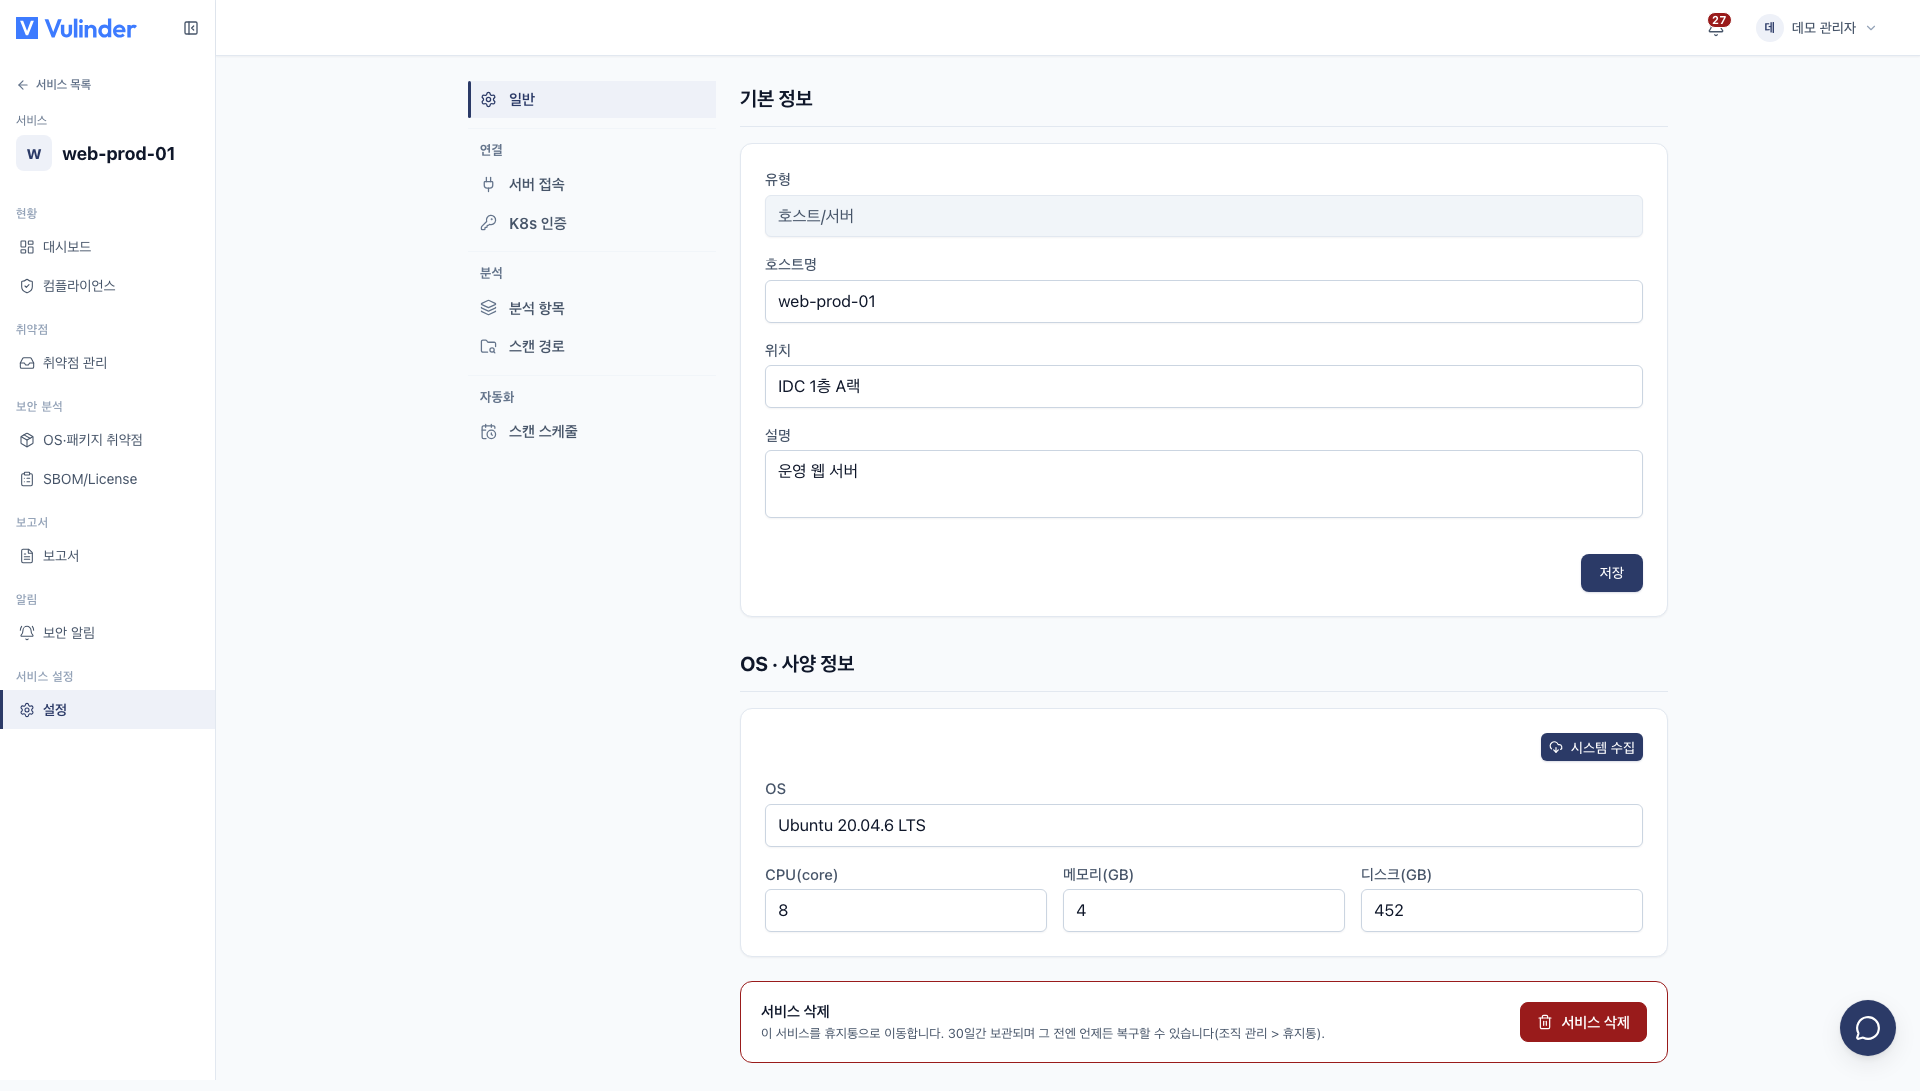Select the 일반 settings tab

pos(592,99)
